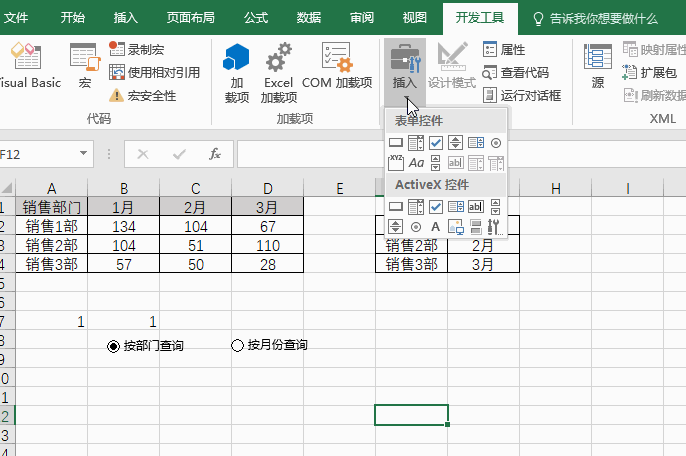Insert form control check box
The height and width of the screenshot is (456, 686).
pyautogui.click(x=436, y=143)
